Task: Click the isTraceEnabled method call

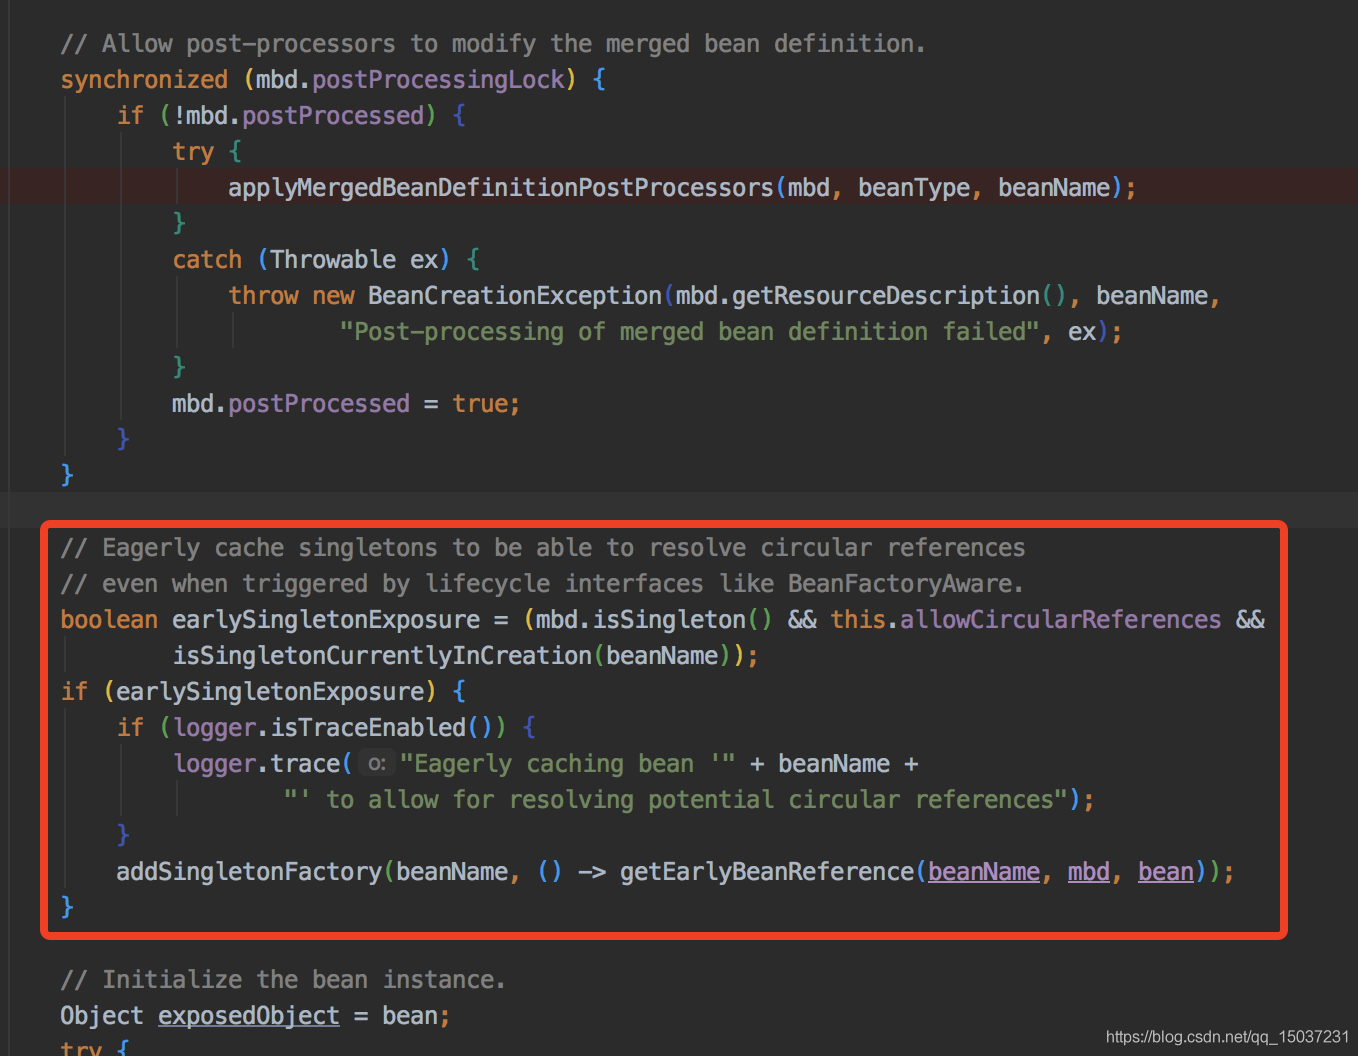Action: [x=368, y=728]
